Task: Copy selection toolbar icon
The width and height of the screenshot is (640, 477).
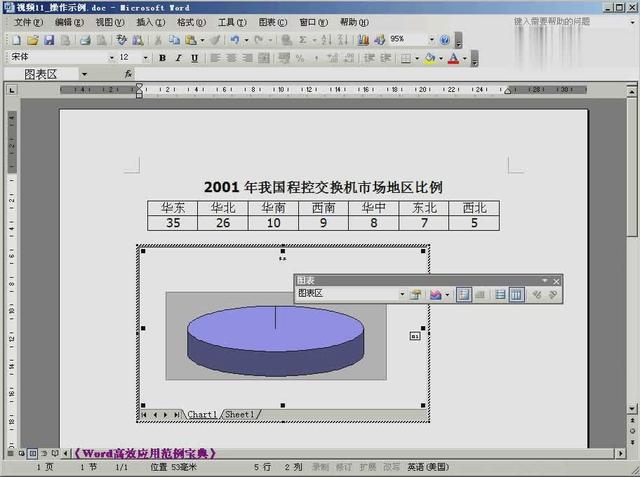Action: 174,40
